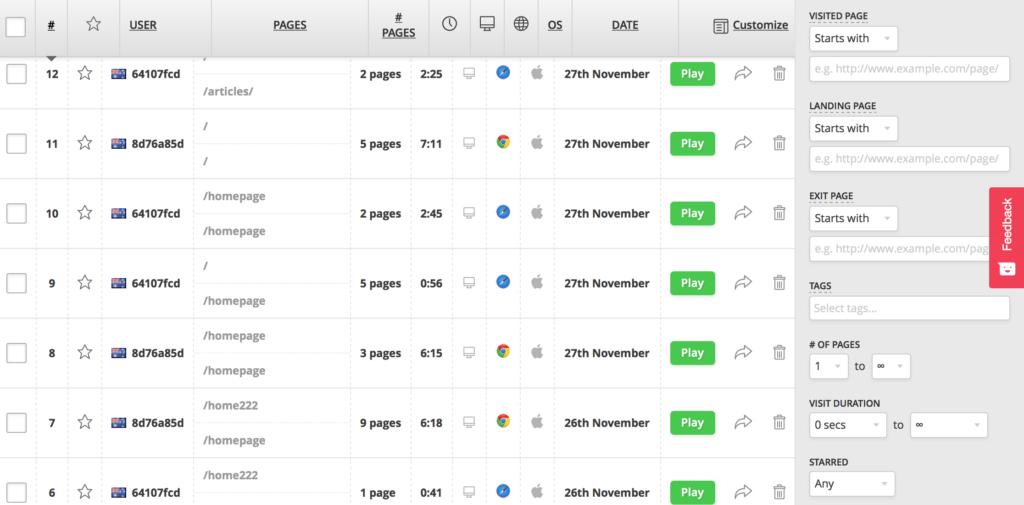Click Safari browser icon in row 10
Image resolution: width=1024 pixels, height=505 pixels.
click(x=503, y=212)
